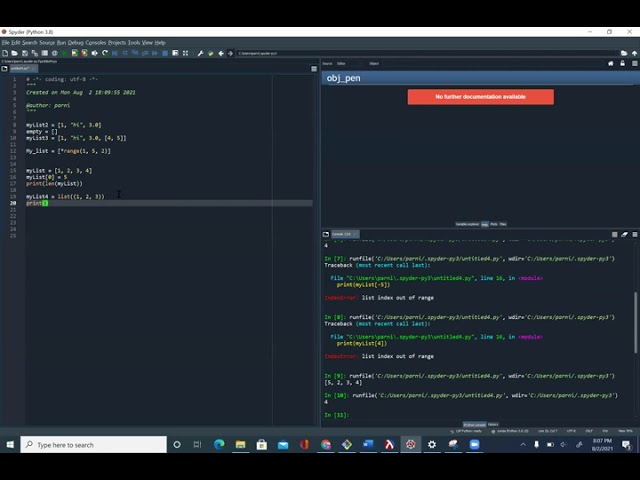Open the Search menu
The width and height of the screenshot is (640, 480).
coord(29,42)
